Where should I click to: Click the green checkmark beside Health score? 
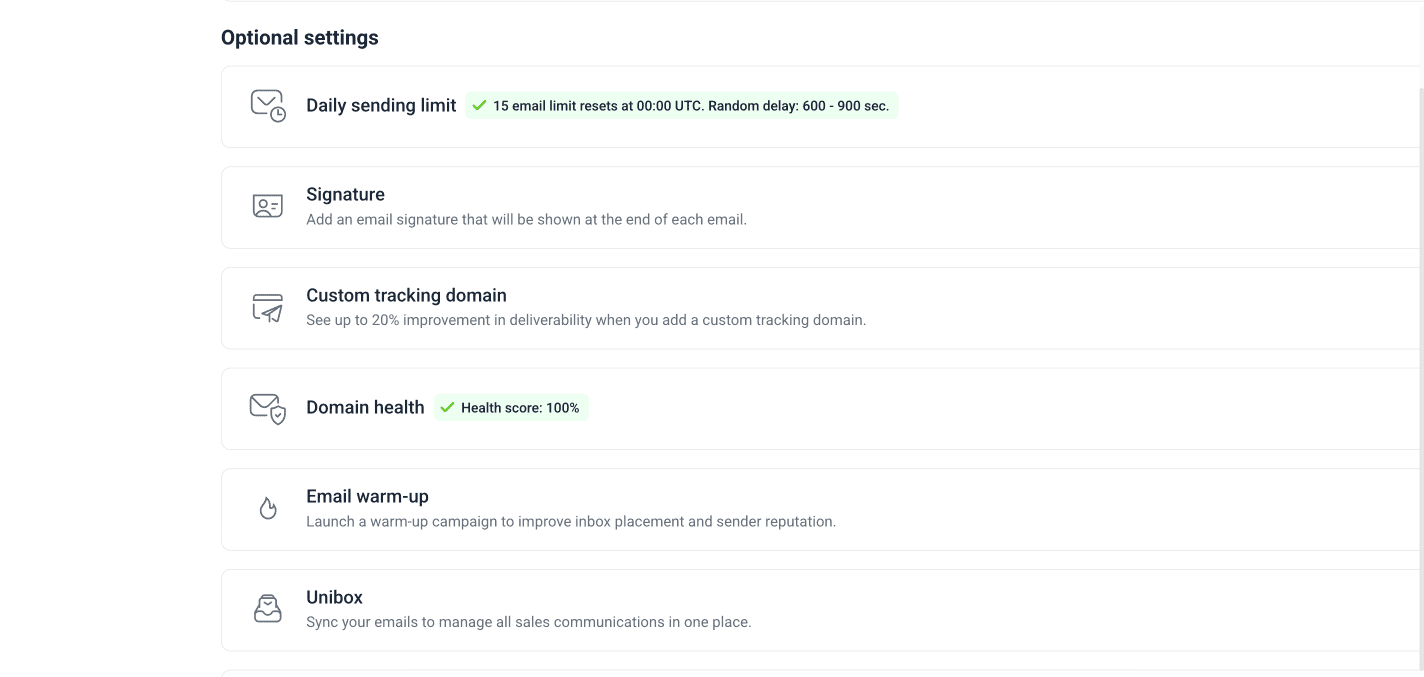pyautogui.click(x=447, y=408)
